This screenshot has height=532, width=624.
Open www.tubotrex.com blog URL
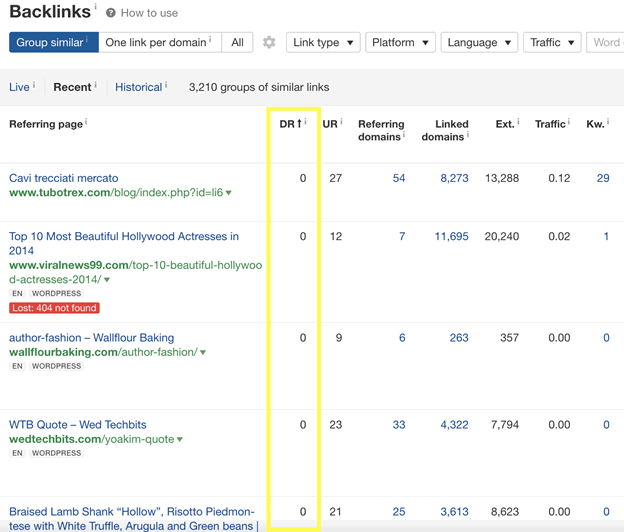point(116,193)
